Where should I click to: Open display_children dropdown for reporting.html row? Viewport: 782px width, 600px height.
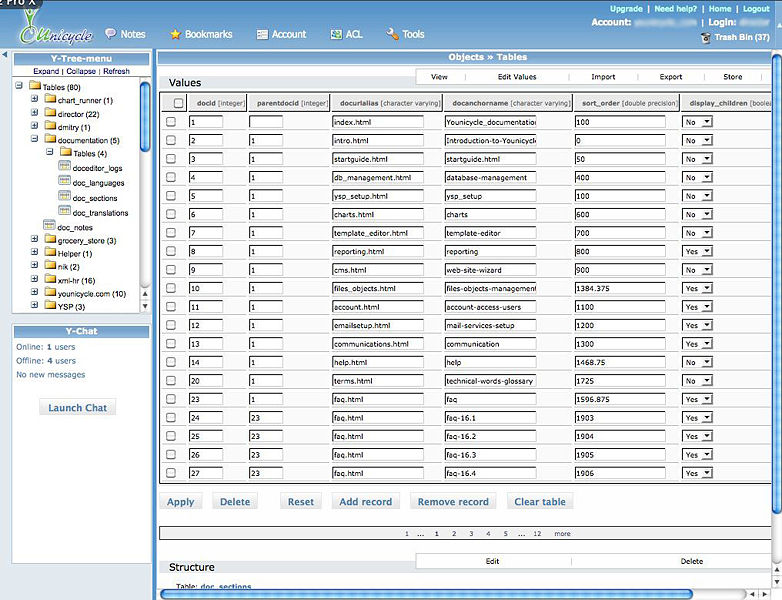coord(698,252)
